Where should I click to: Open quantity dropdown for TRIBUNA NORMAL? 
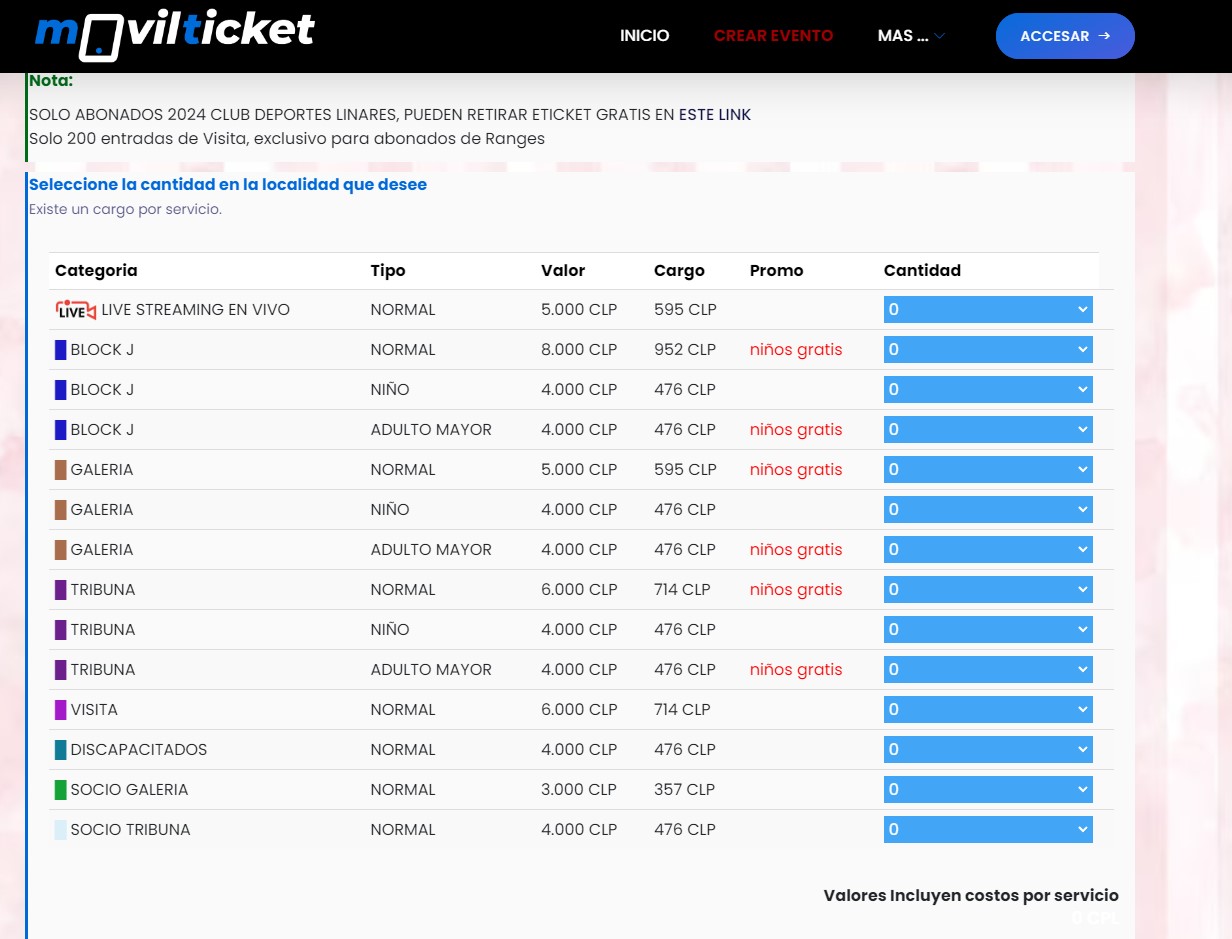click(x=988, y=590)
